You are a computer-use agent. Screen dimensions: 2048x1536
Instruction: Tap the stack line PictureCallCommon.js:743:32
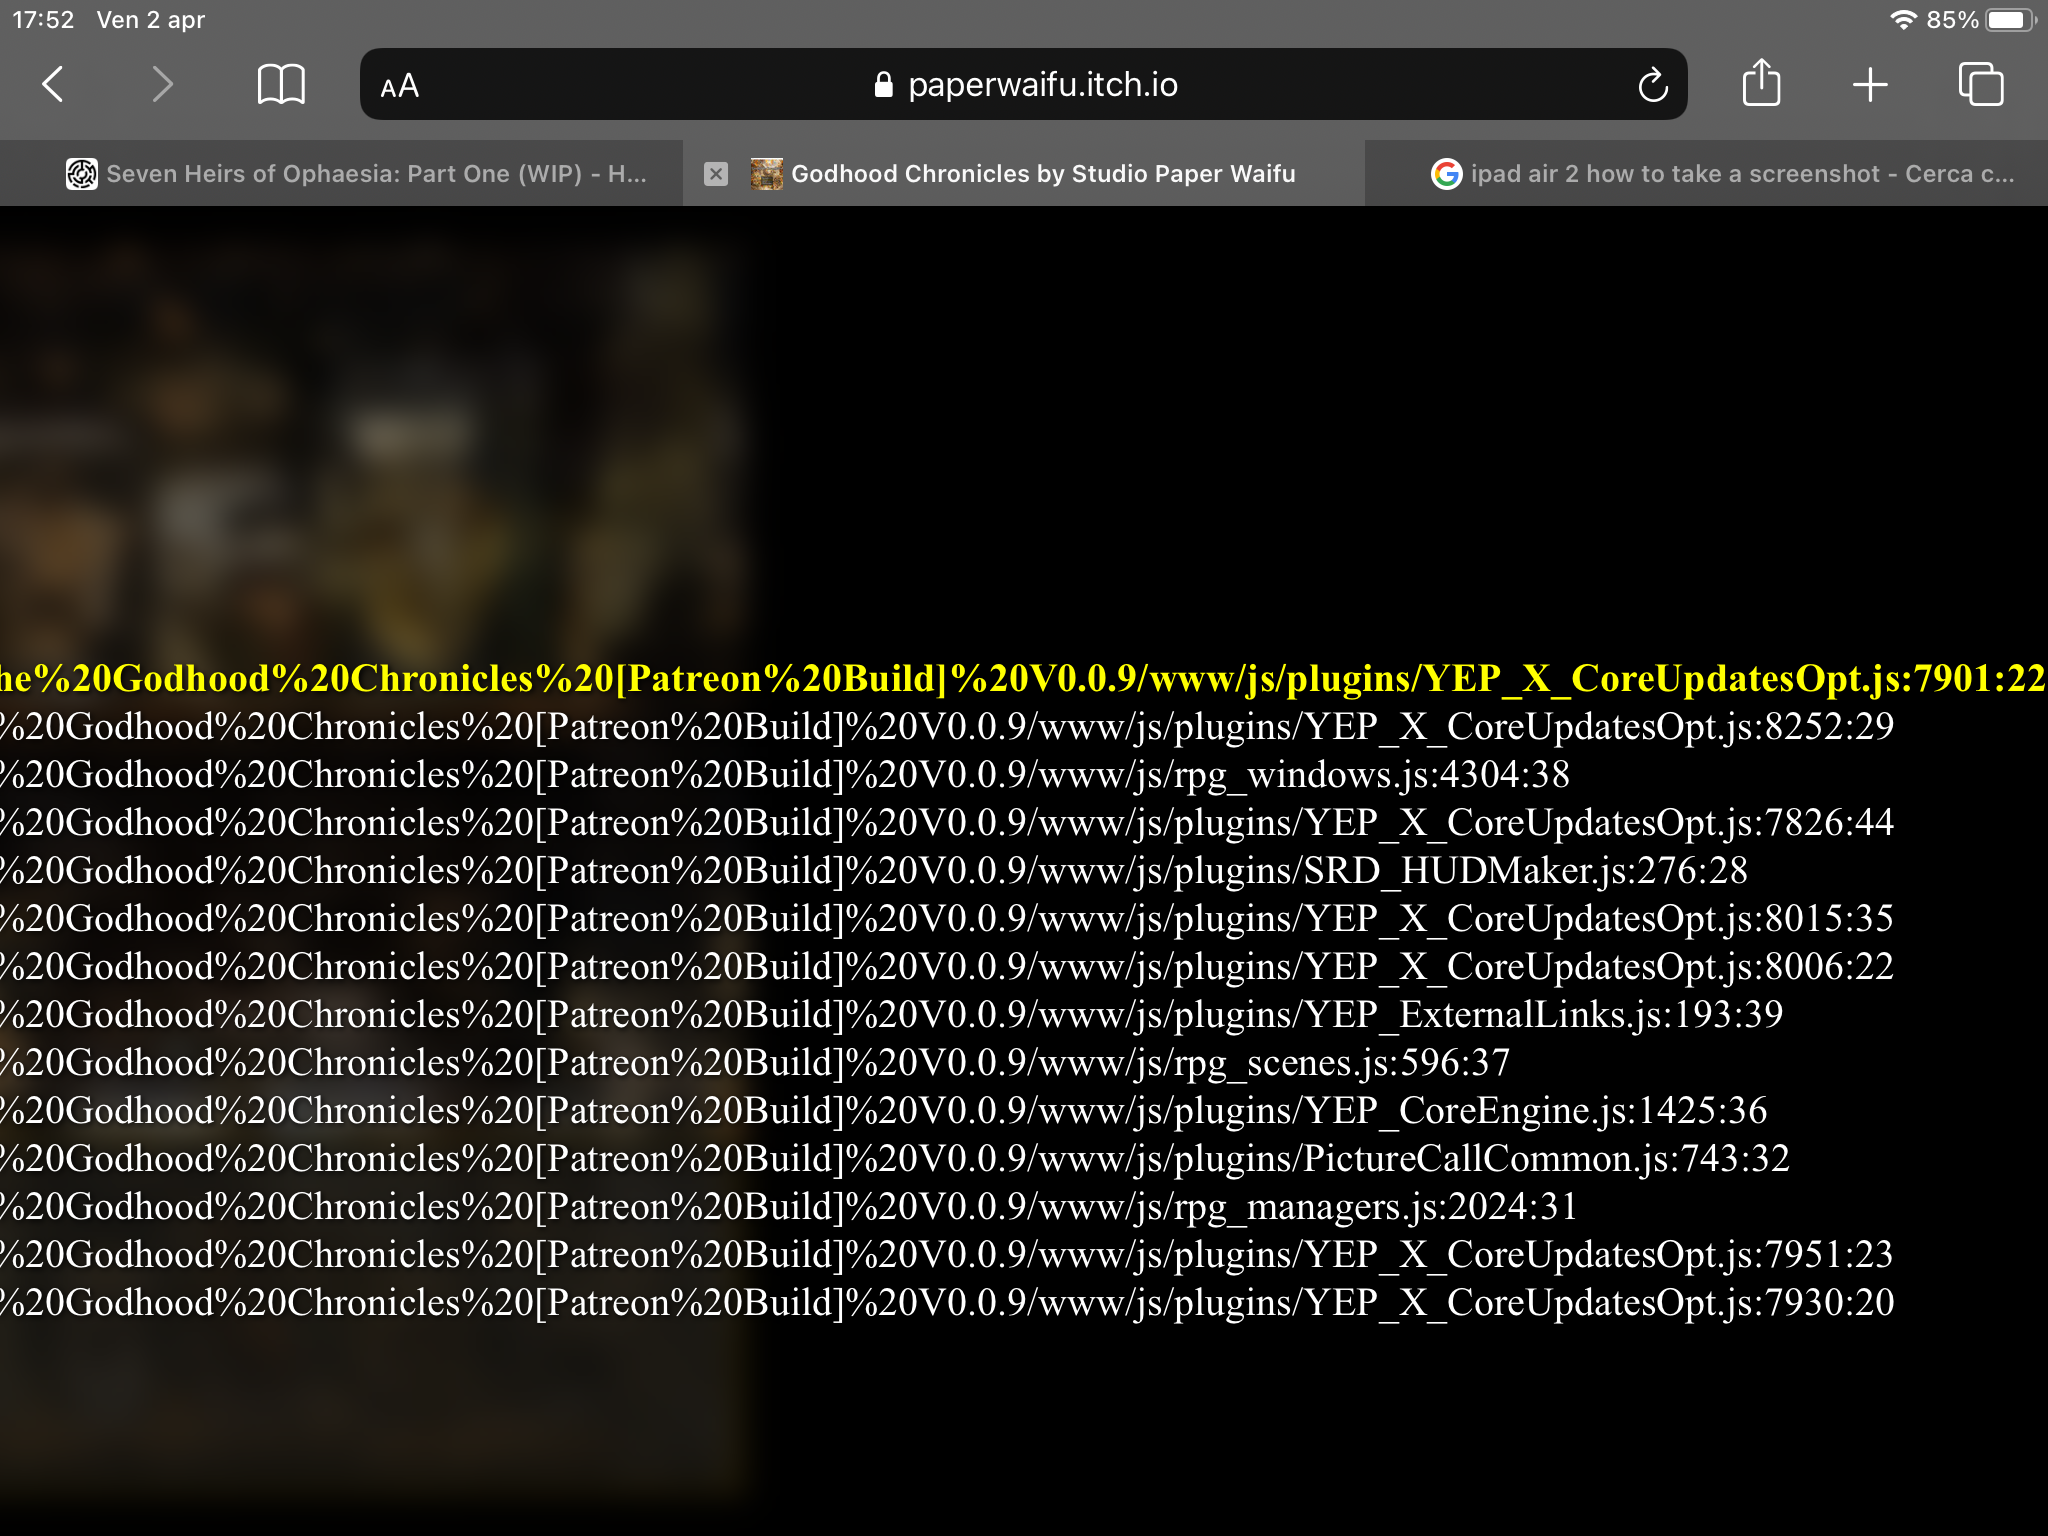coord(894,1159)
